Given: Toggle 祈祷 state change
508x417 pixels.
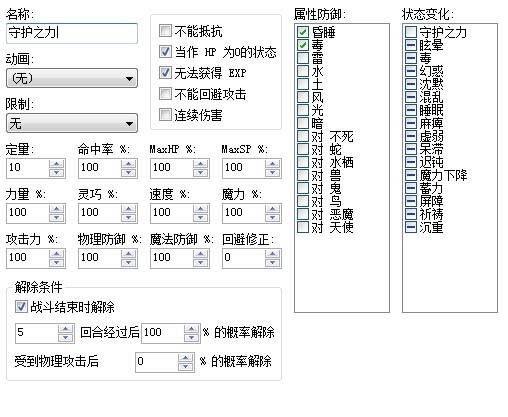Looking at the screenshot, I should (x=411, y=214).
